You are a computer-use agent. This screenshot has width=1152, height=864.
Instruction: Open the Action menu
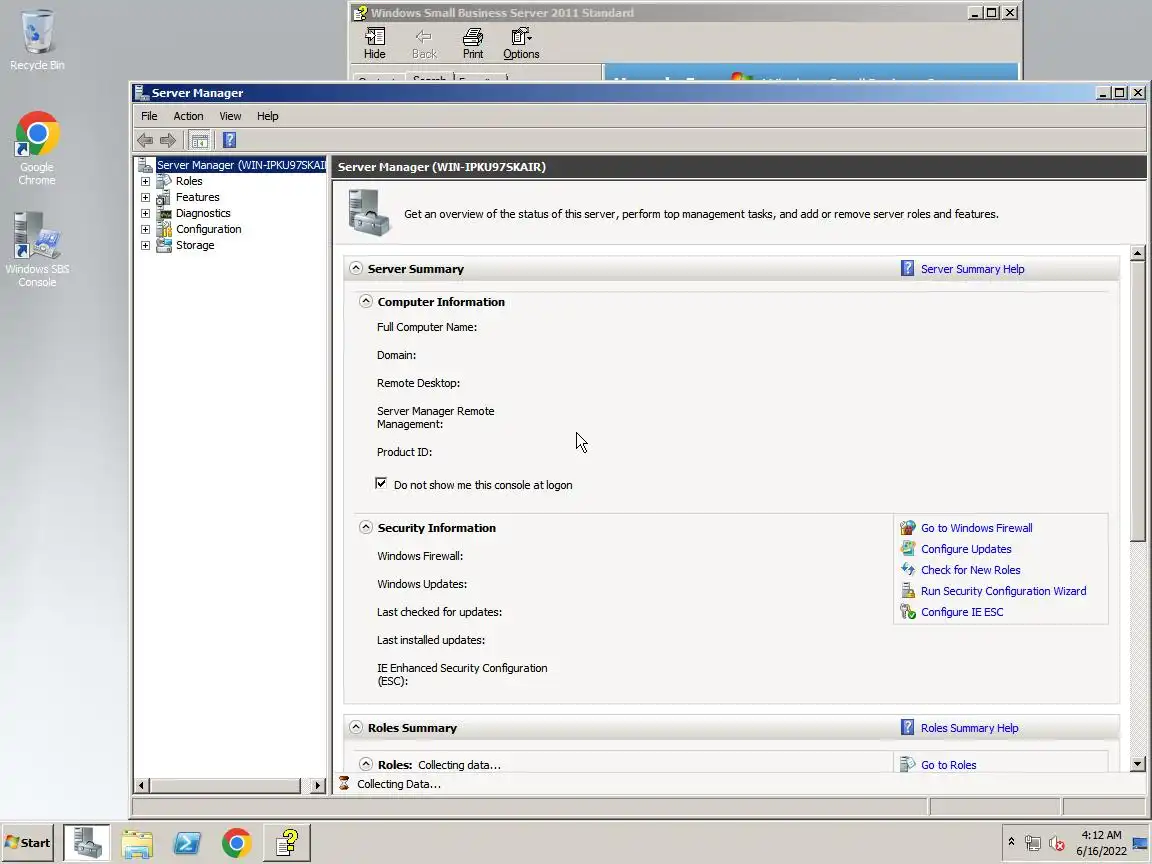pyautogui.click(x=188, y=116)
